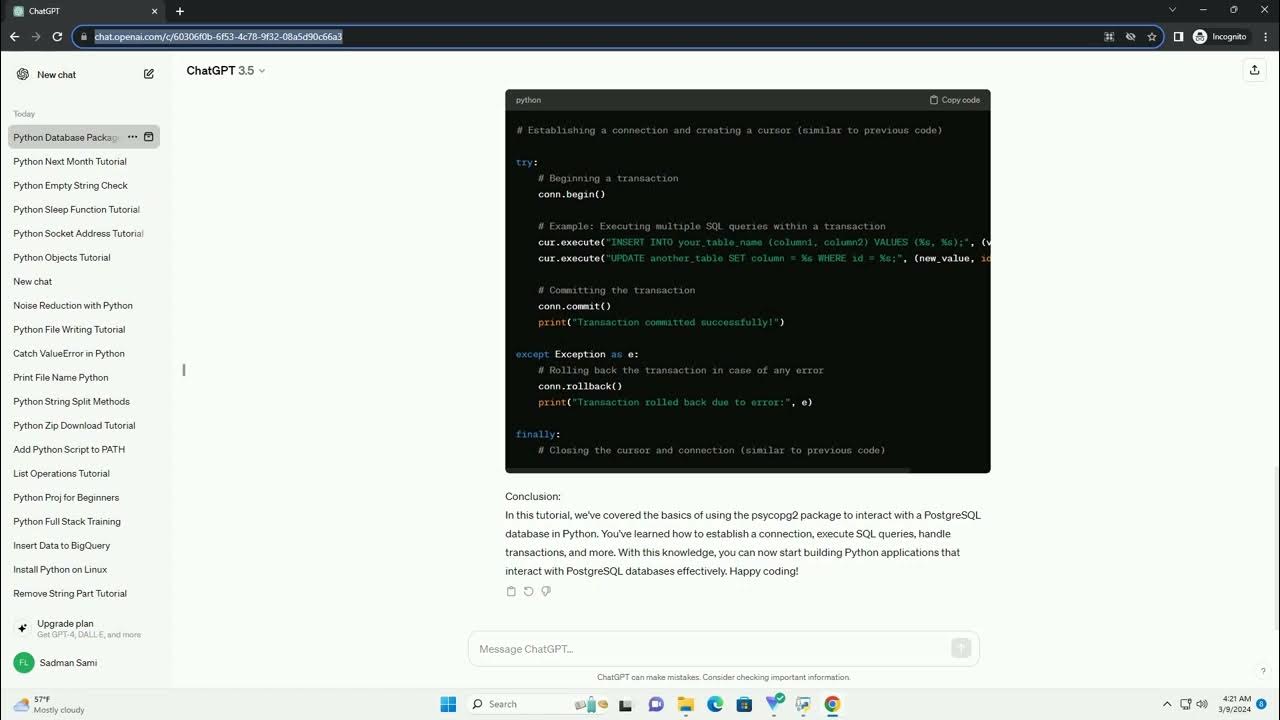This screenshot has height=720, width=1280.
Task: Click the Windows Start button
Action: [448, 704]
